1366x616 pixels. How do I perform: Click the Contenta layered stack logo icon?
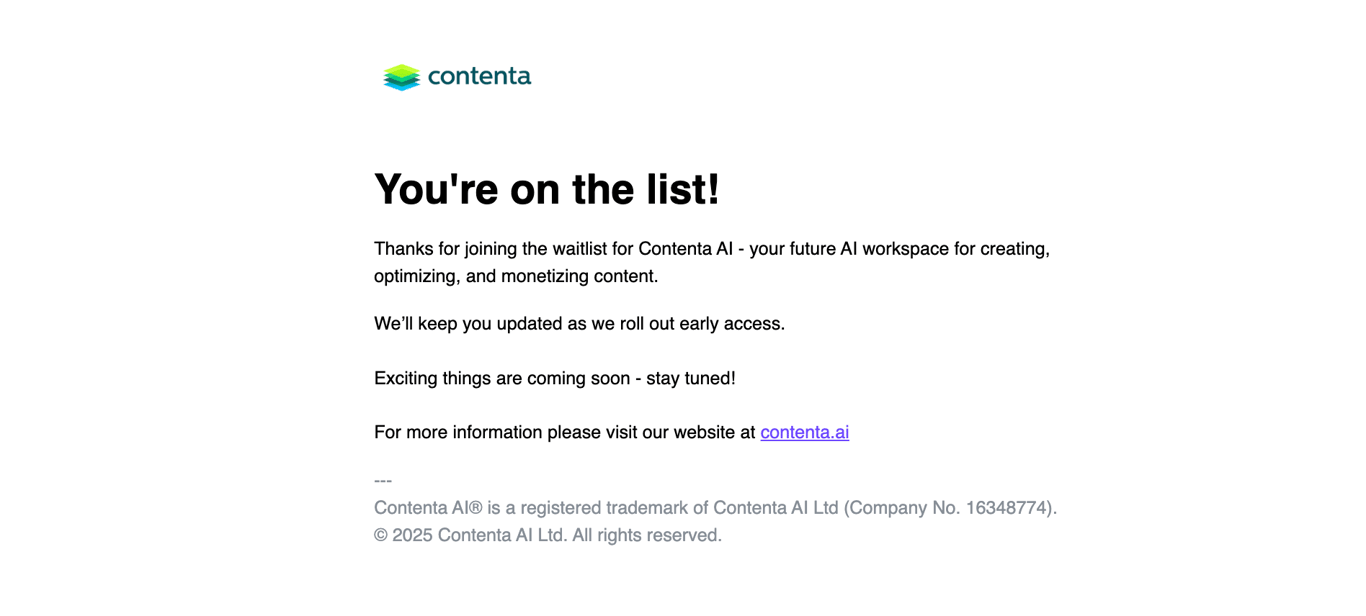click(x=401, y=77)
